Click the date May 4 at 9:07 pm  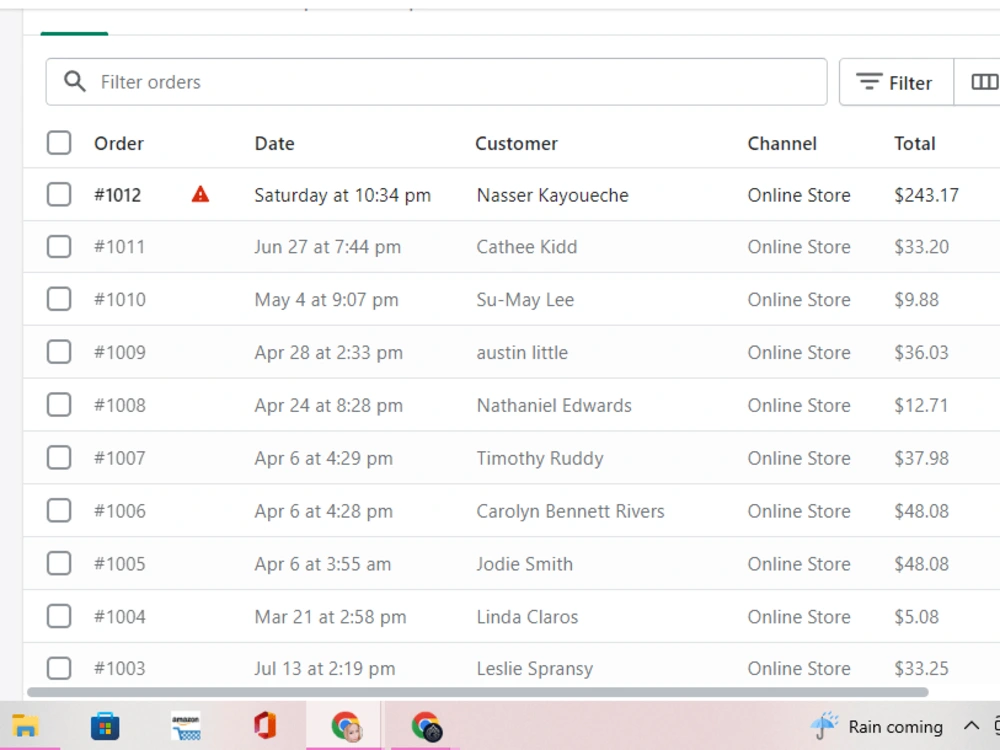326,300
